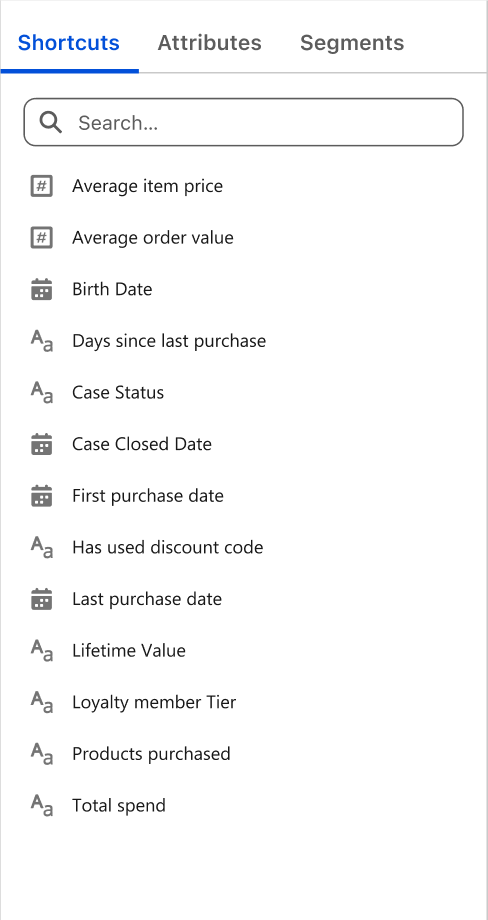Click the calendar icon next to Birth Date
This screenshot has width=488, height=920.
click(42, 290)
